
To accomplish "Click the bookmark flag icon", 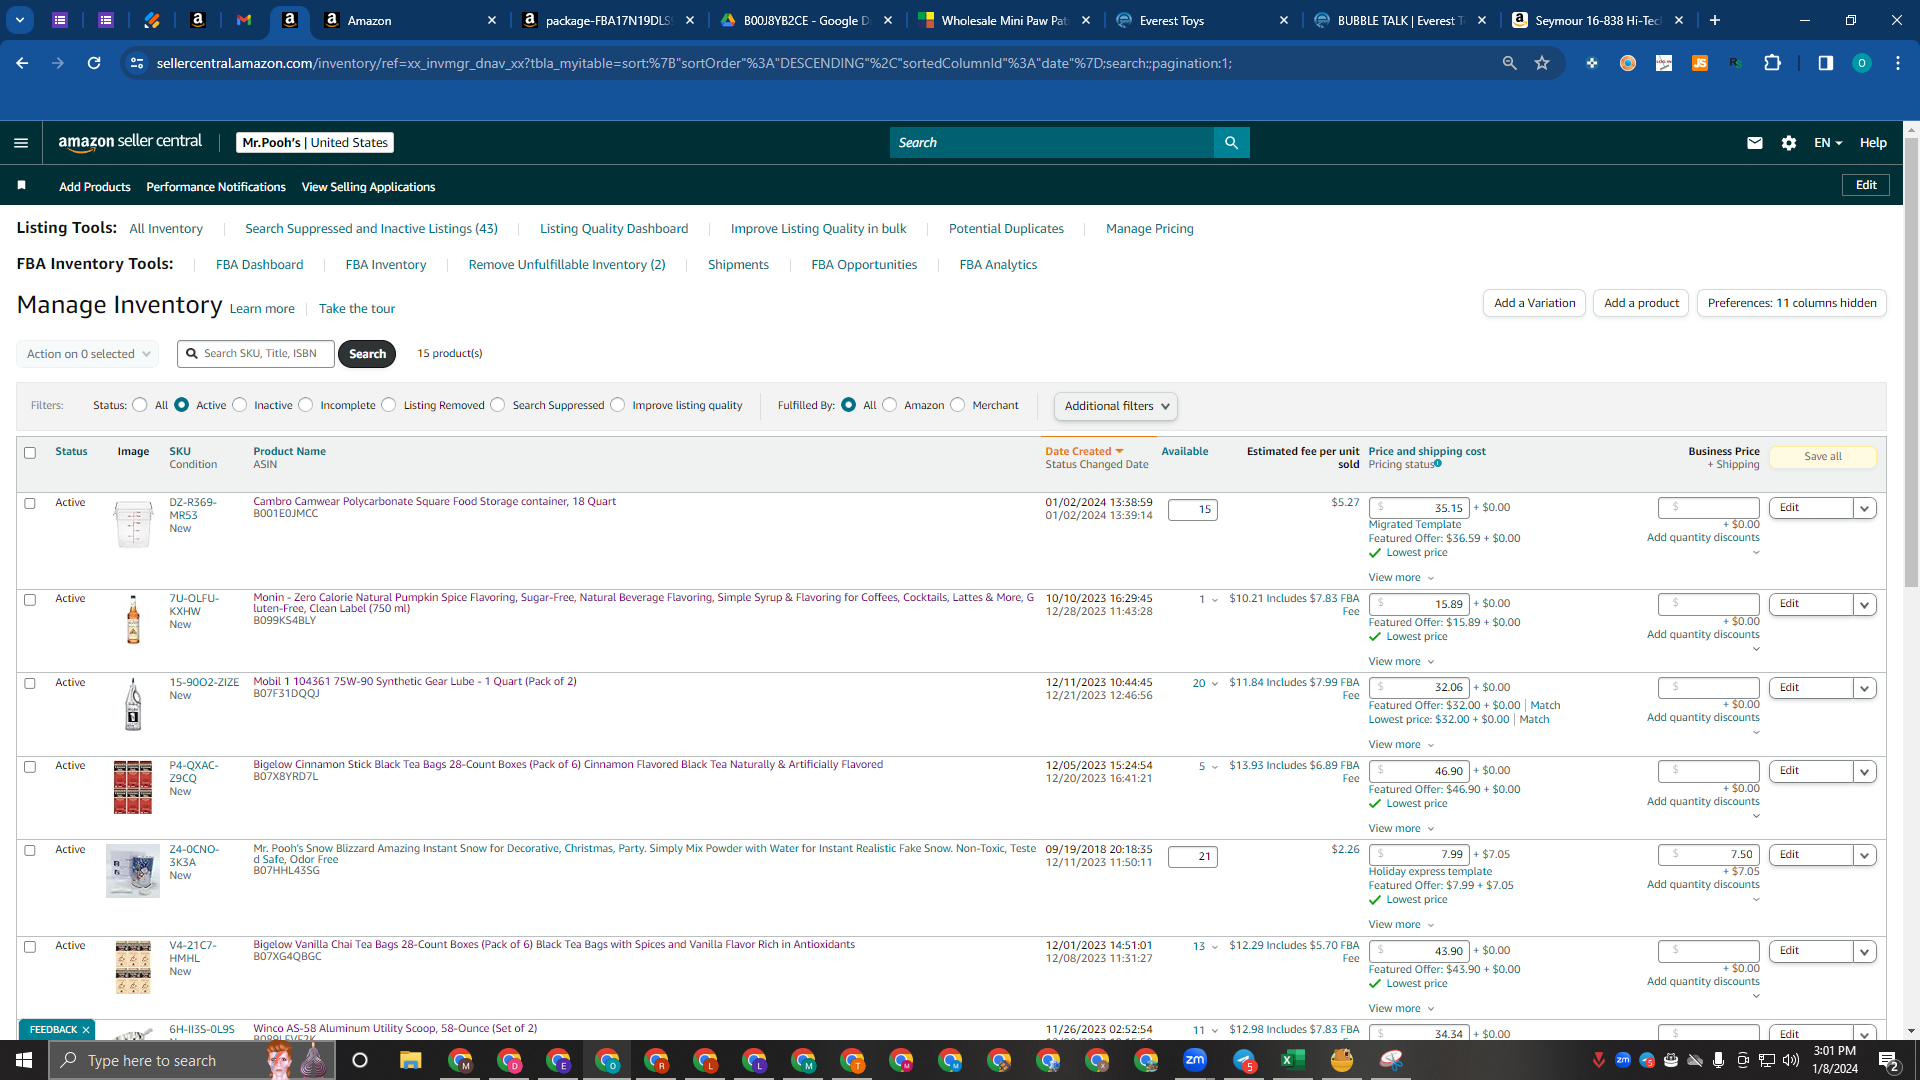I will tap(22, 186).
